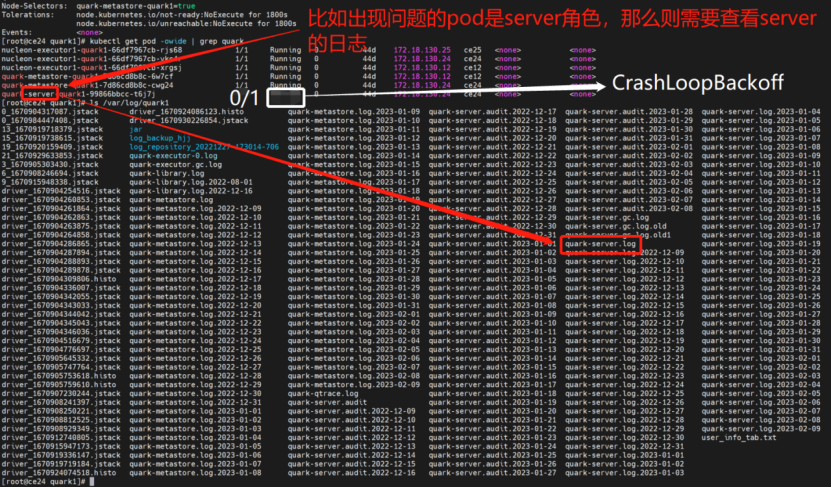Select 19_1670920159409.jstack entry
The image size is (831, 487).
tap(52, 147)
